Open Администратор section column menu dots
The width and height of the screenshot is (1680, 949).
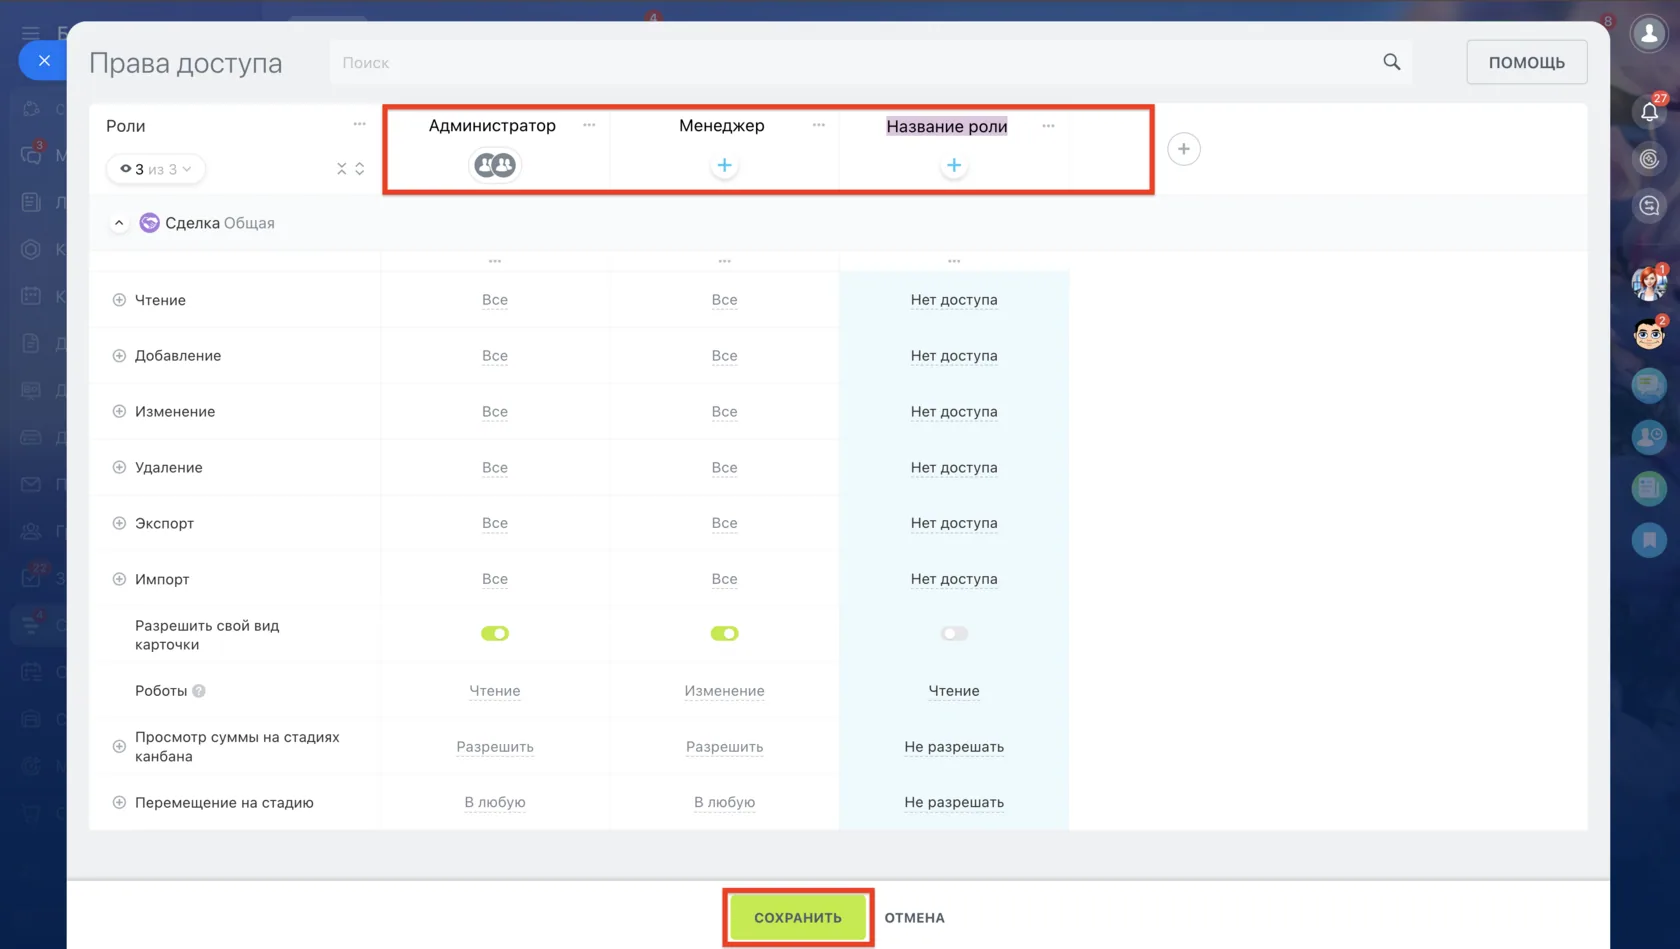pos(494,261)
